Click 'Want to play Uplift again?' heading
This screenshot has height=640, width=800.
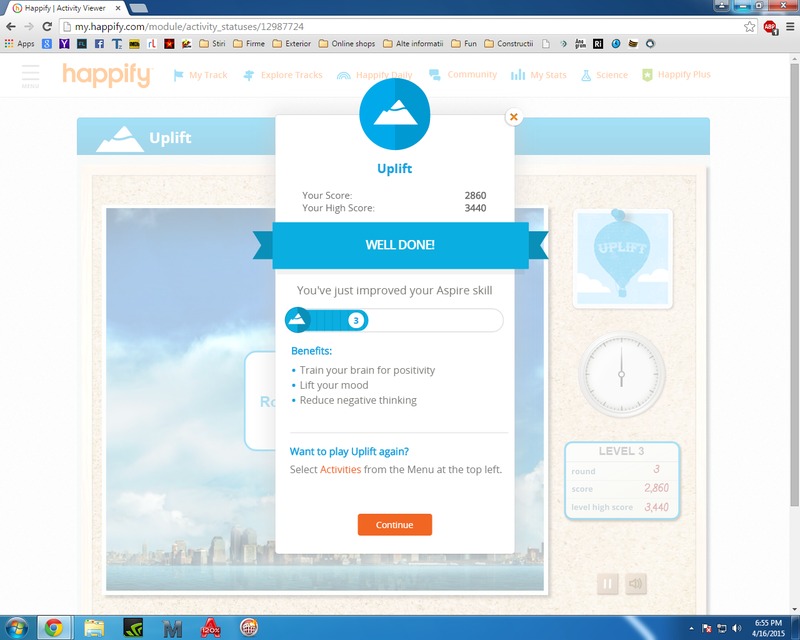349,451
